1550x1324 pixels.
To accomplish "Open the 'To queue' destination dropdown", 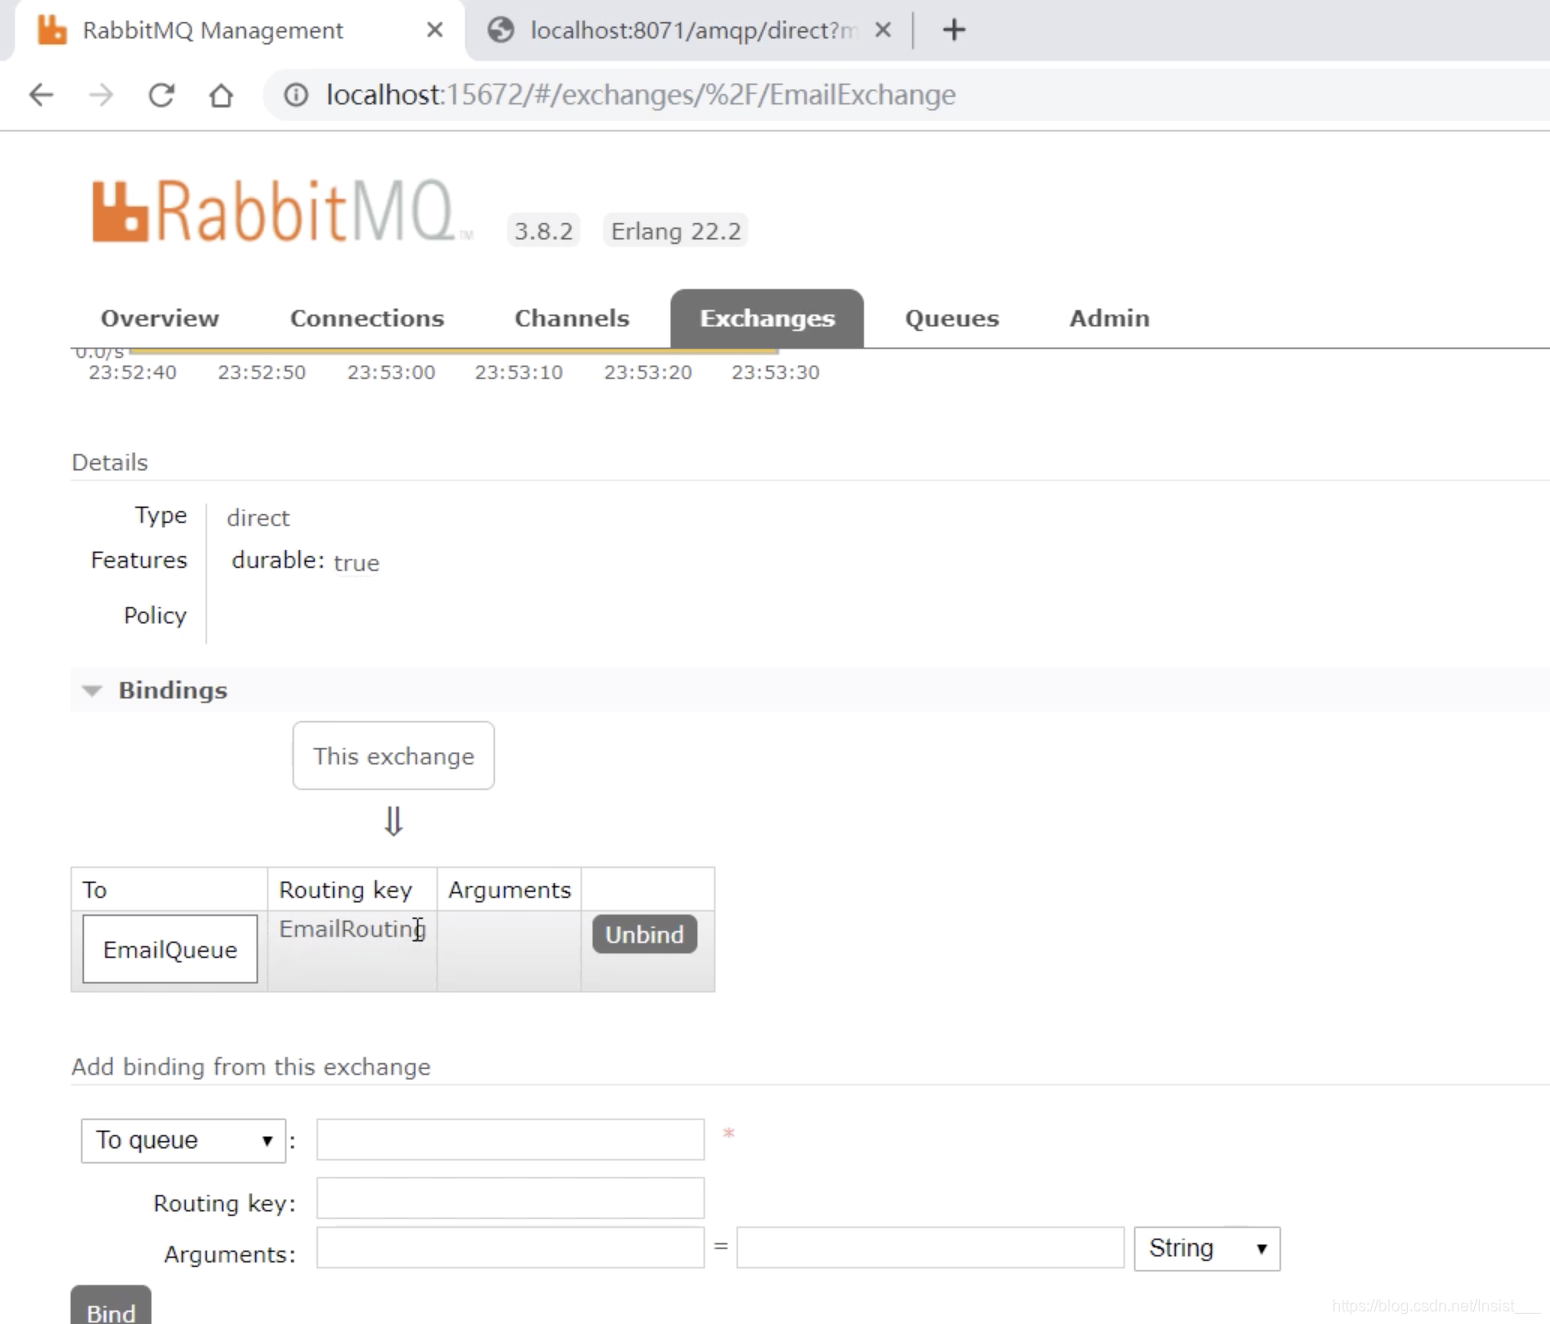I will pos(184,1140).
